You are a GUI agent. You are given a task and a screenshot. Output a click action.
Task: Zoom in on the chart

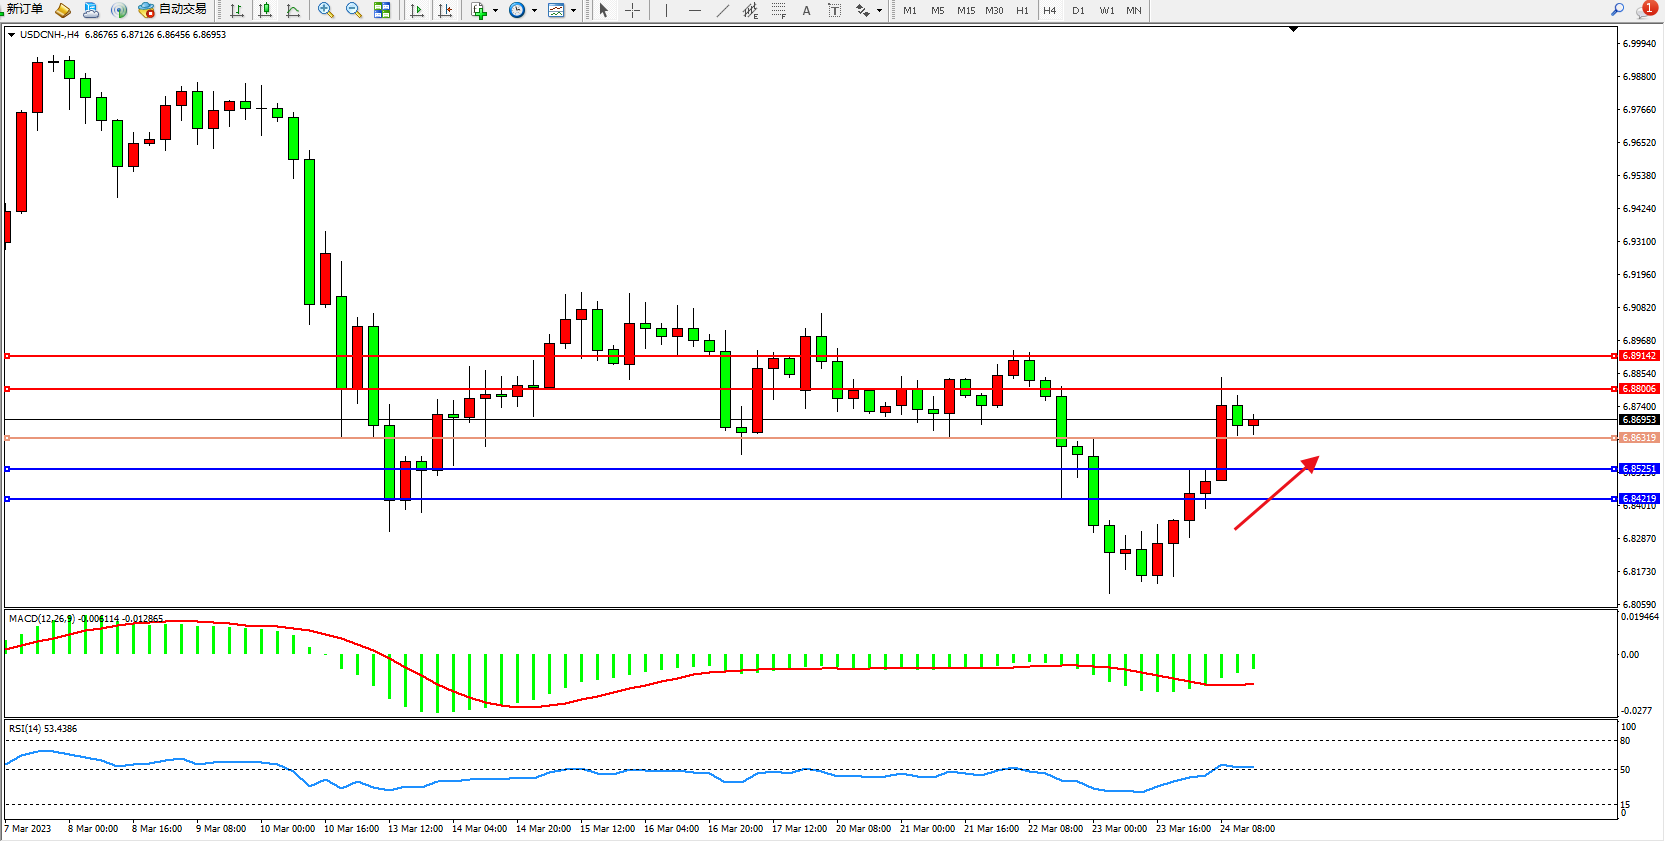pyautogui.click(x=326, y=10)
